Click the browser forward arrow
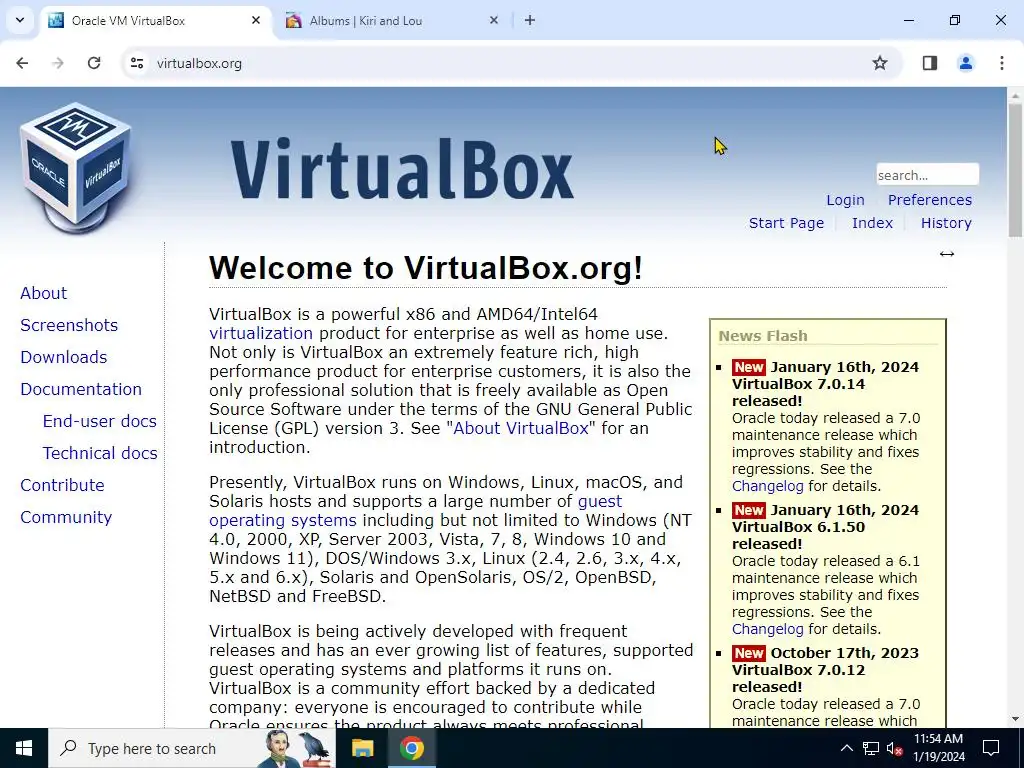The height and width of the screenshot is (768, 1024). tap(58, 63)
